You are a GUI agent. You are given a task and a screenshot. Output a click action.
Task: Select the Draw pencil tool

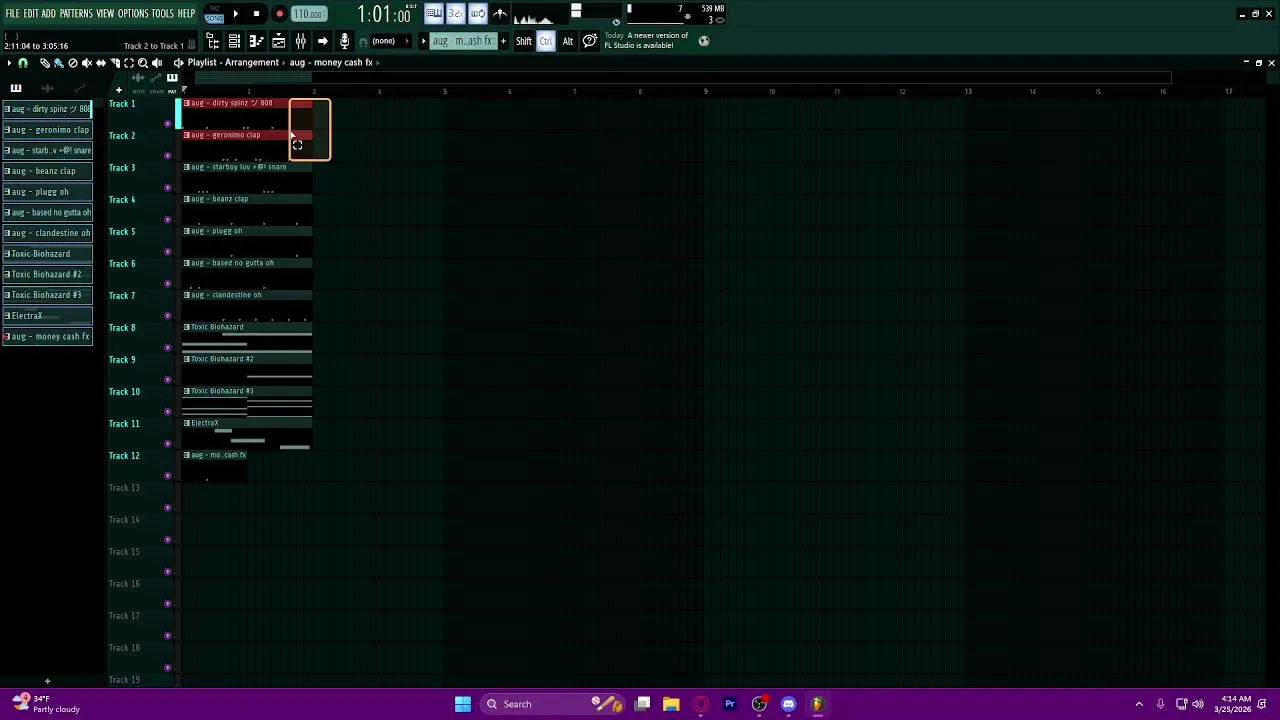point(45,63)
